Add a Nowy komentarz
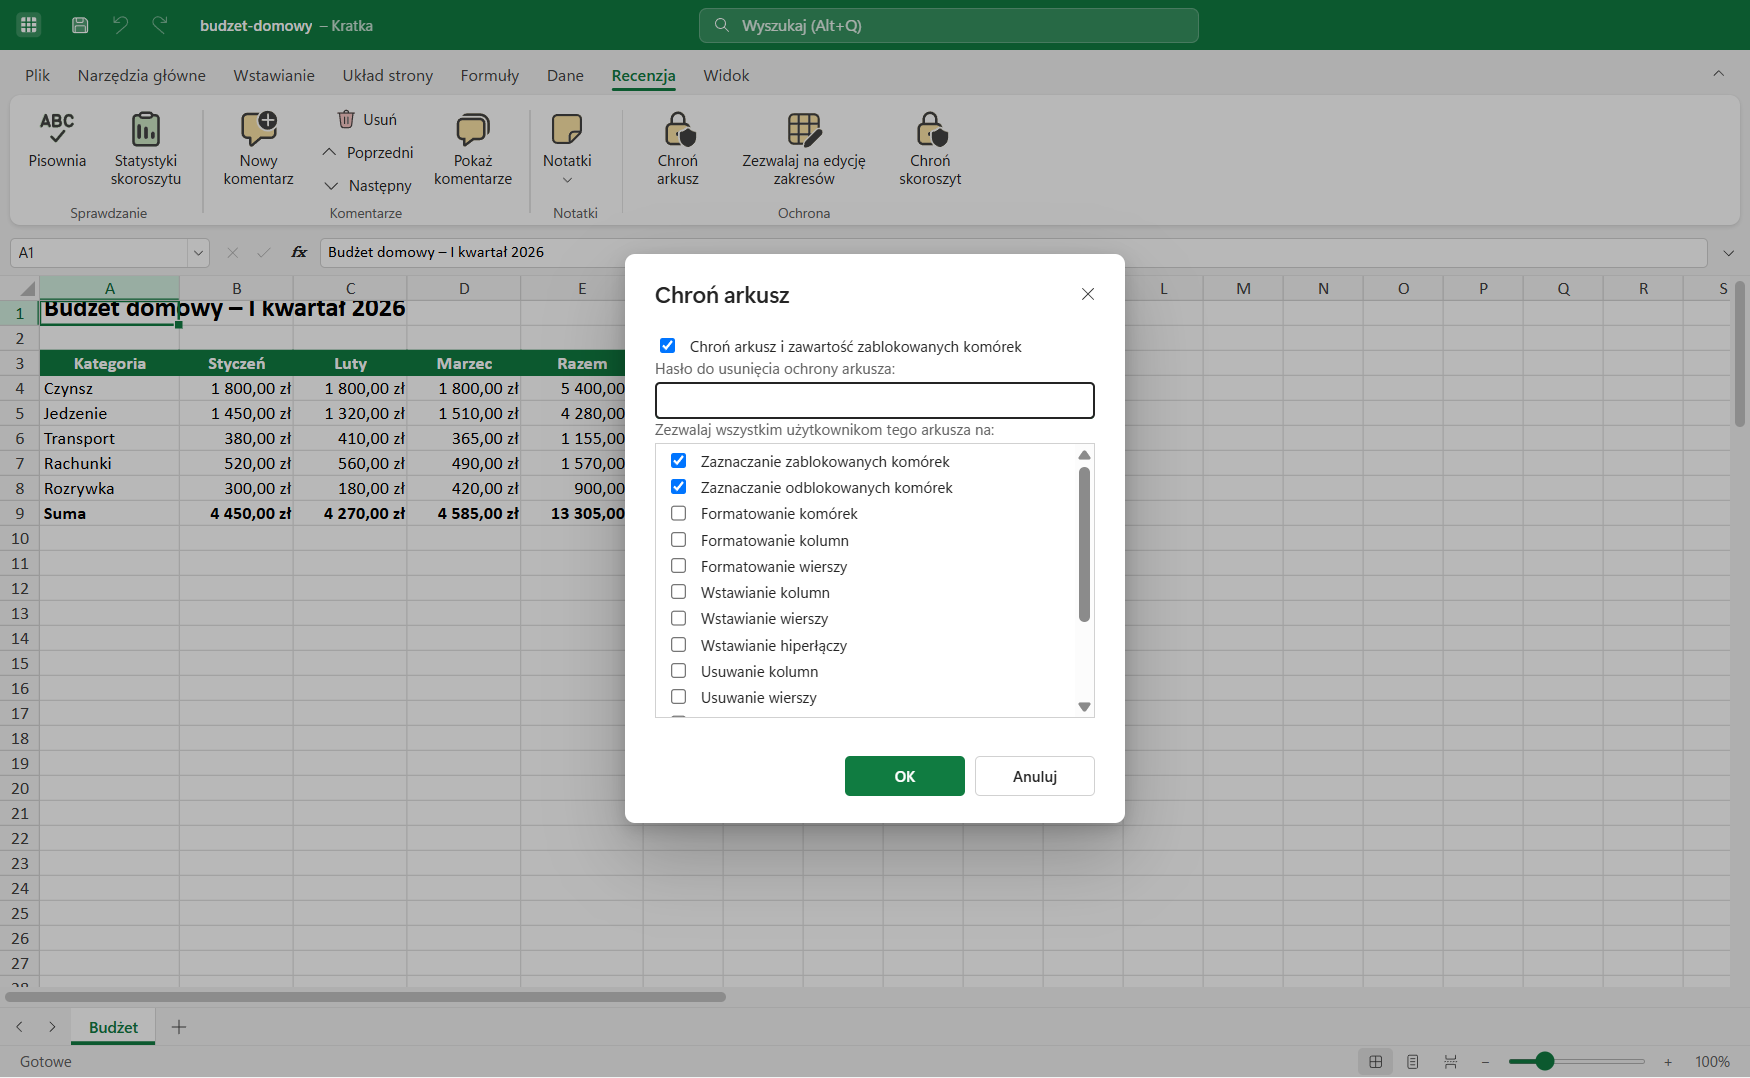1750x1078 pixels. tap(259, 149)
